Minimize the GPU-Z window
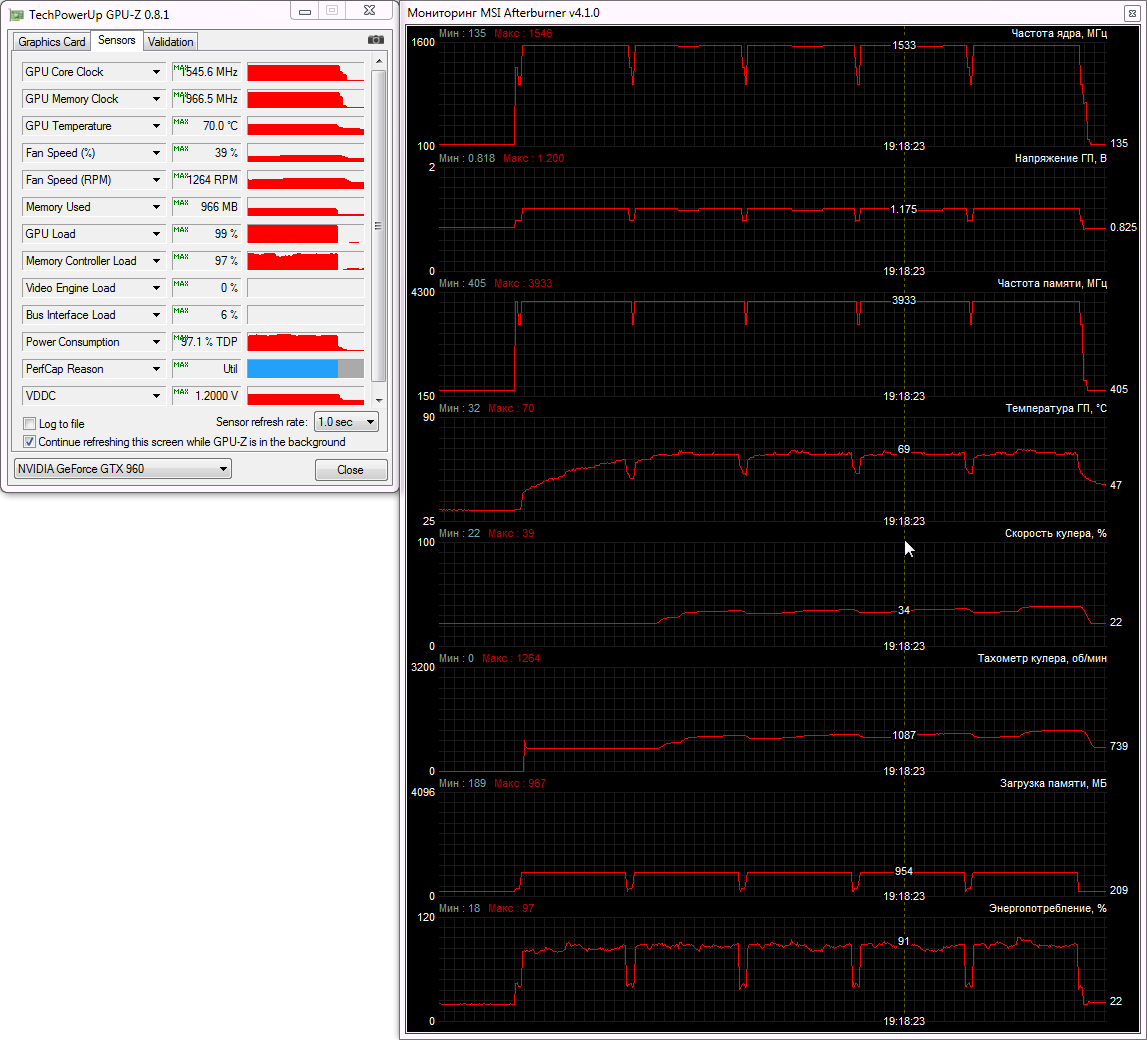Screen dimensions: 1147x1040 [305, 11]
